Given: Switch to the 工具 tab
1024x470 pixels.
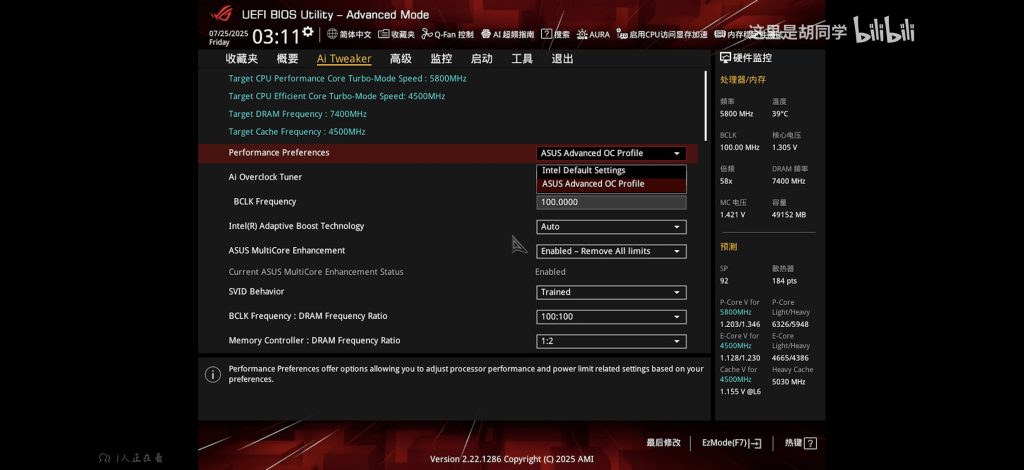Looking at the screenshot, I should [522, 59].
